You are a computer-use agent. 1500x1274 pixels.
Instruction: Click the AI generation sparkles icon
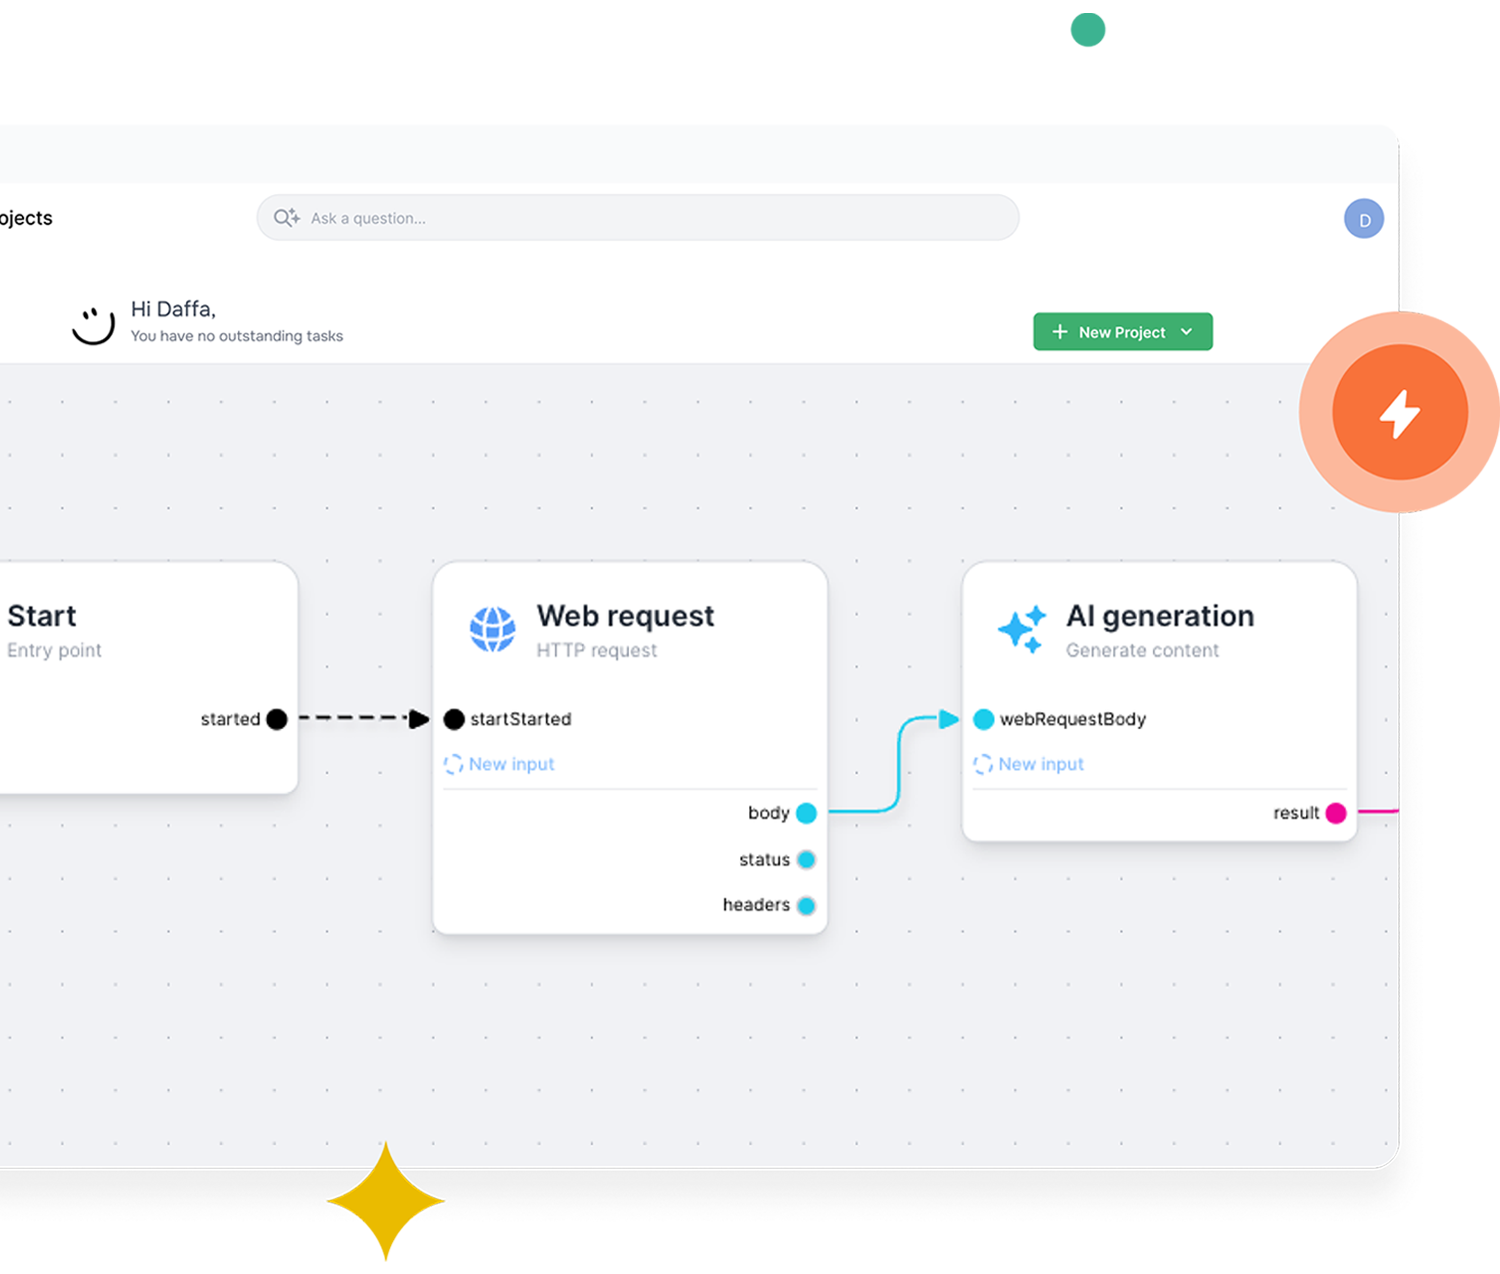pos(1022,629)
